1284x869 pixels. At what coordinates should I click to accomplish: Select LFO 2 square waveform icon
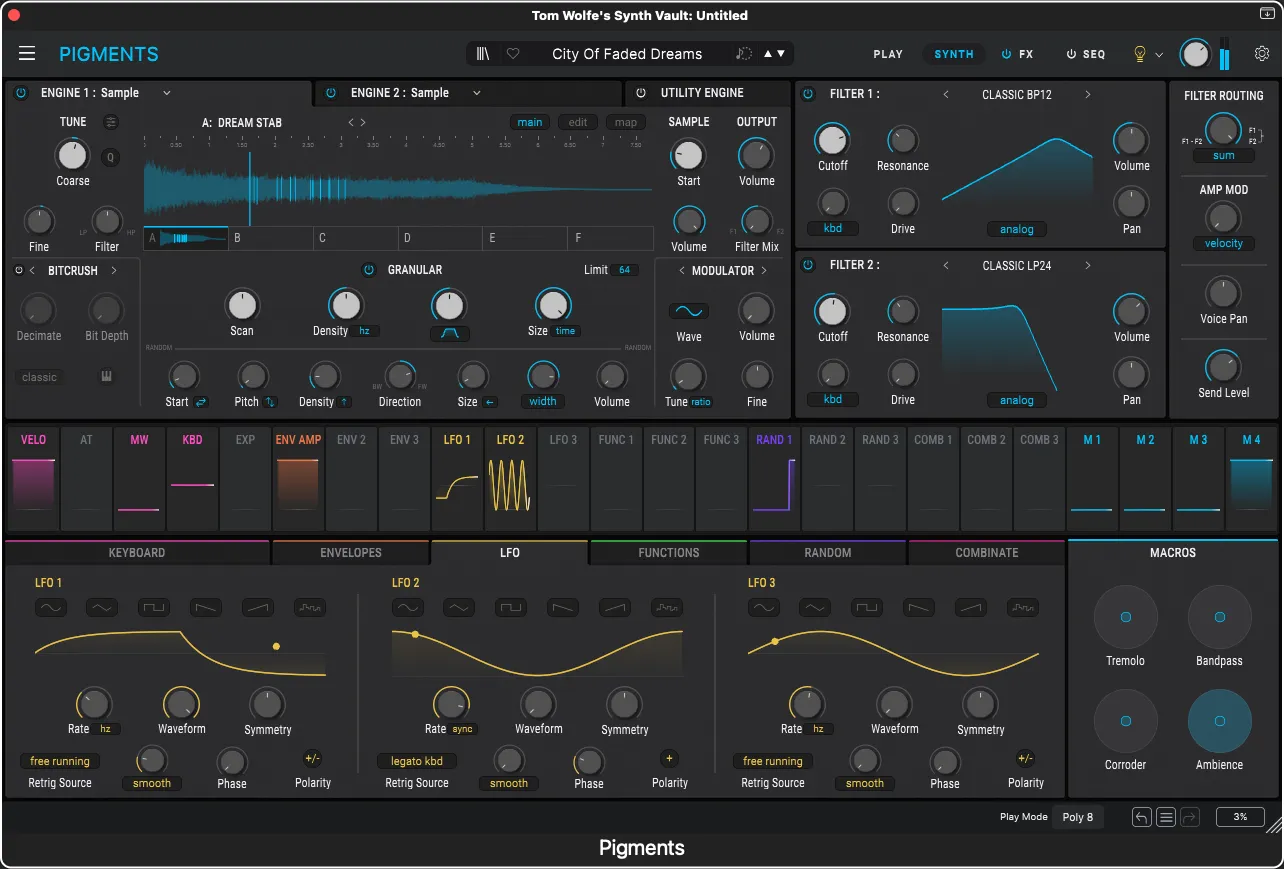[x=510, y=607]
